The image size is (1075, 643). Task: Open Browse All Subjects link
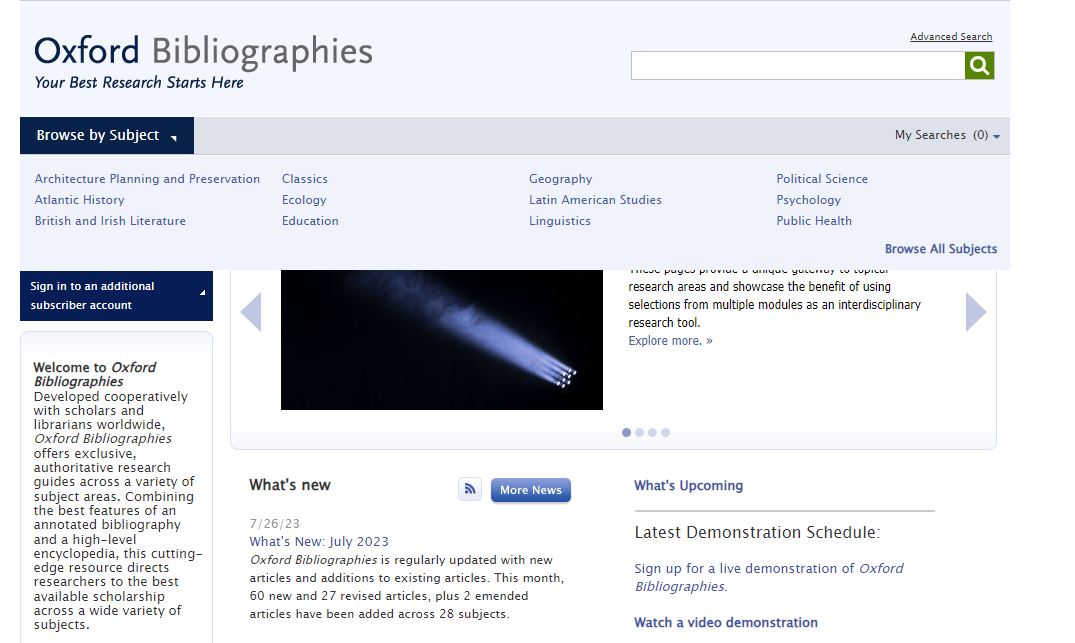tap(940, 249)
